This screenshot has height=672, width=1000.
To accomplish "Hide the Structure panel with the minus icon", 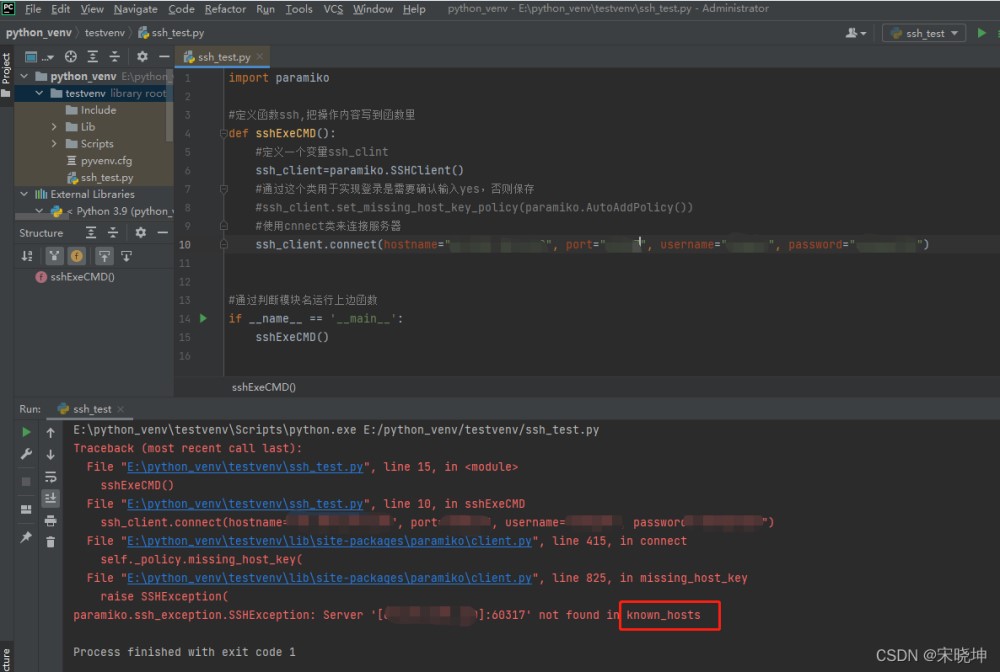I will click(163, 233).
